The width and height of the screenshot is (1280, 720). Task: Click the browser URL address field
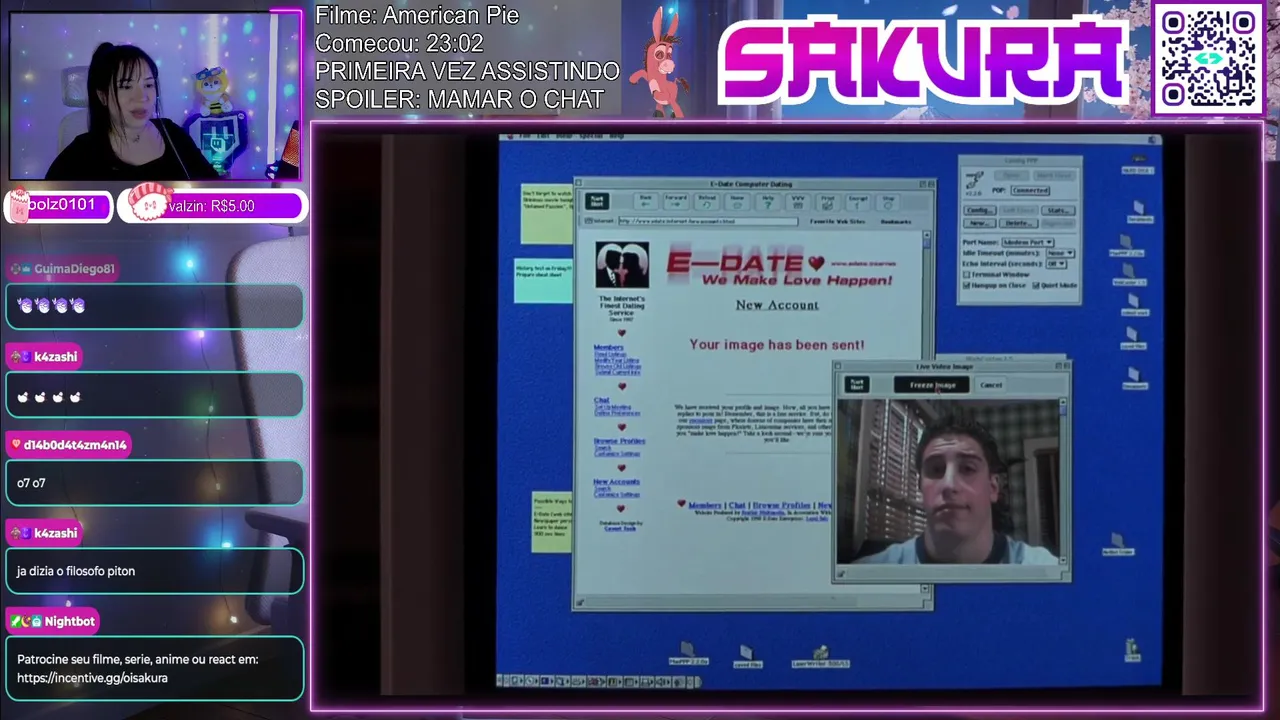pyautogui.click(x=708, y=222)
